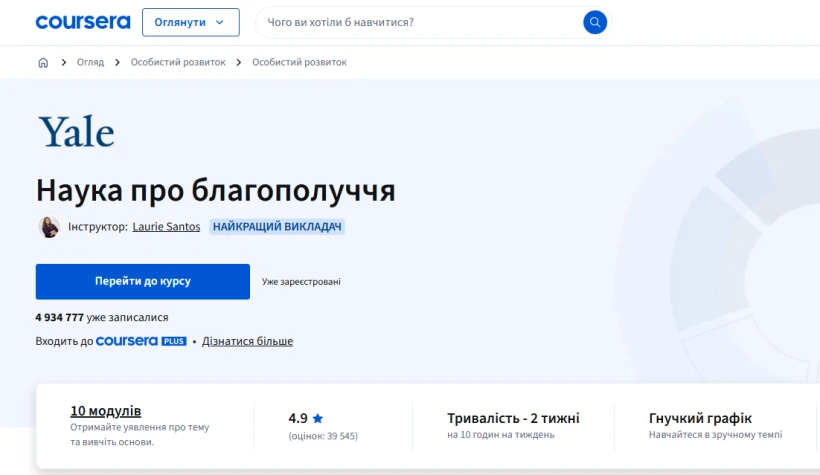Click 'Навчайтеся в зручному темпі' text
This screenshot has height=475, width=820.
[x=715, y=435]
